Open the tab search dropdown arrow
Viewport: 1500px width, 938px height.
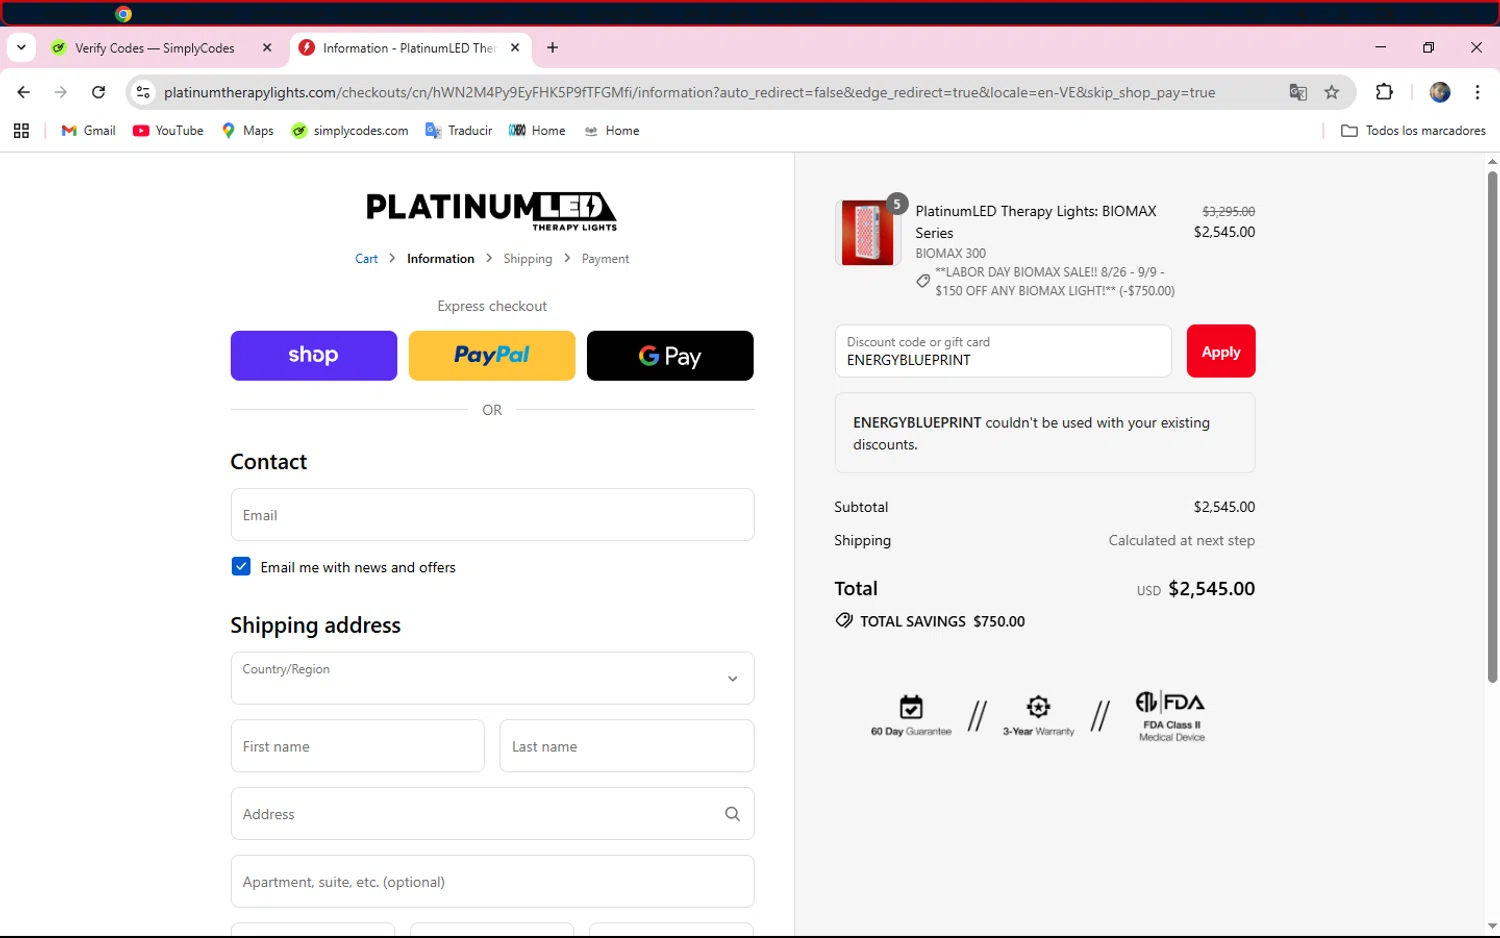click(x=21, y=47)
